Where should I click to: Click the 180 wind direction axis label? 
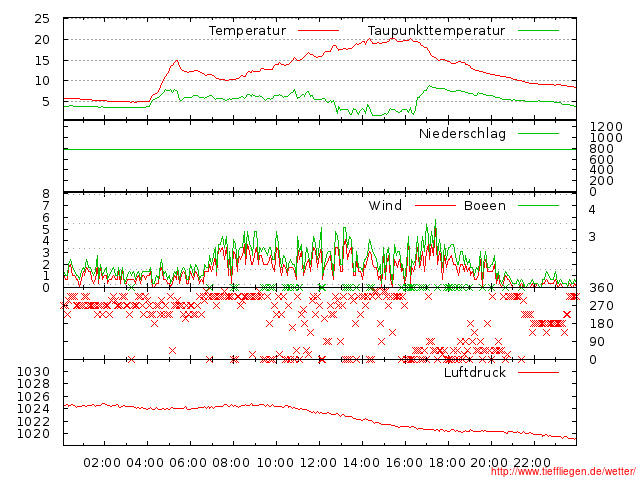602,324
